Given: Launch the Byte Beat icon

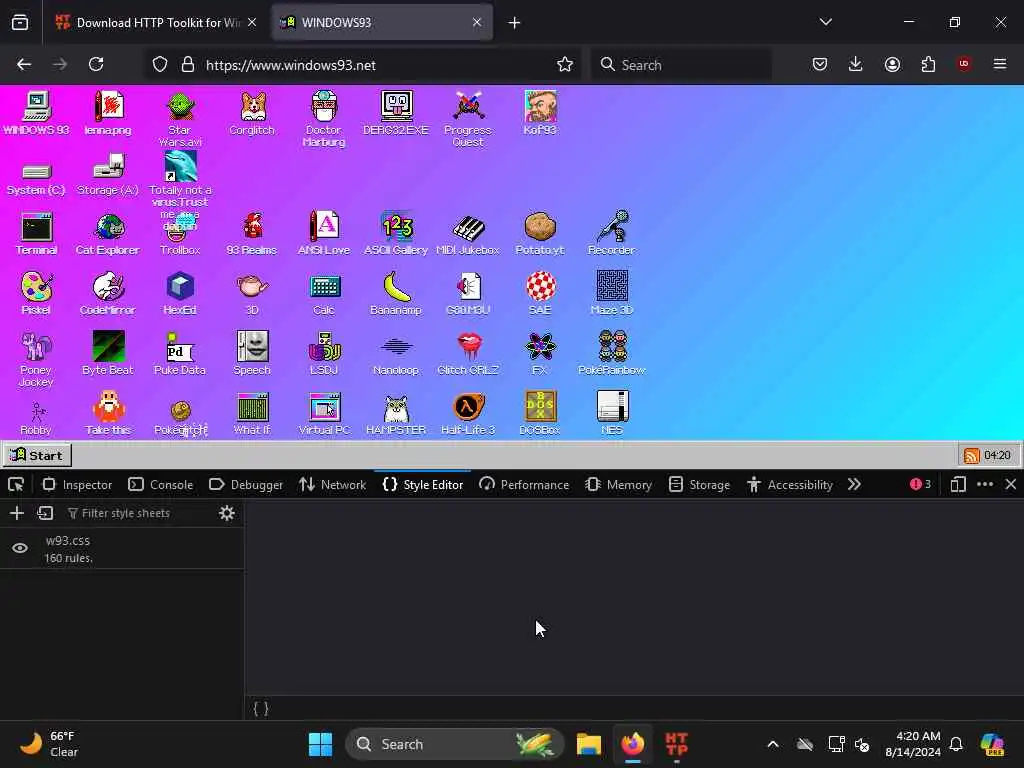Looking at the screenshot, I should (x=108, y=353).
